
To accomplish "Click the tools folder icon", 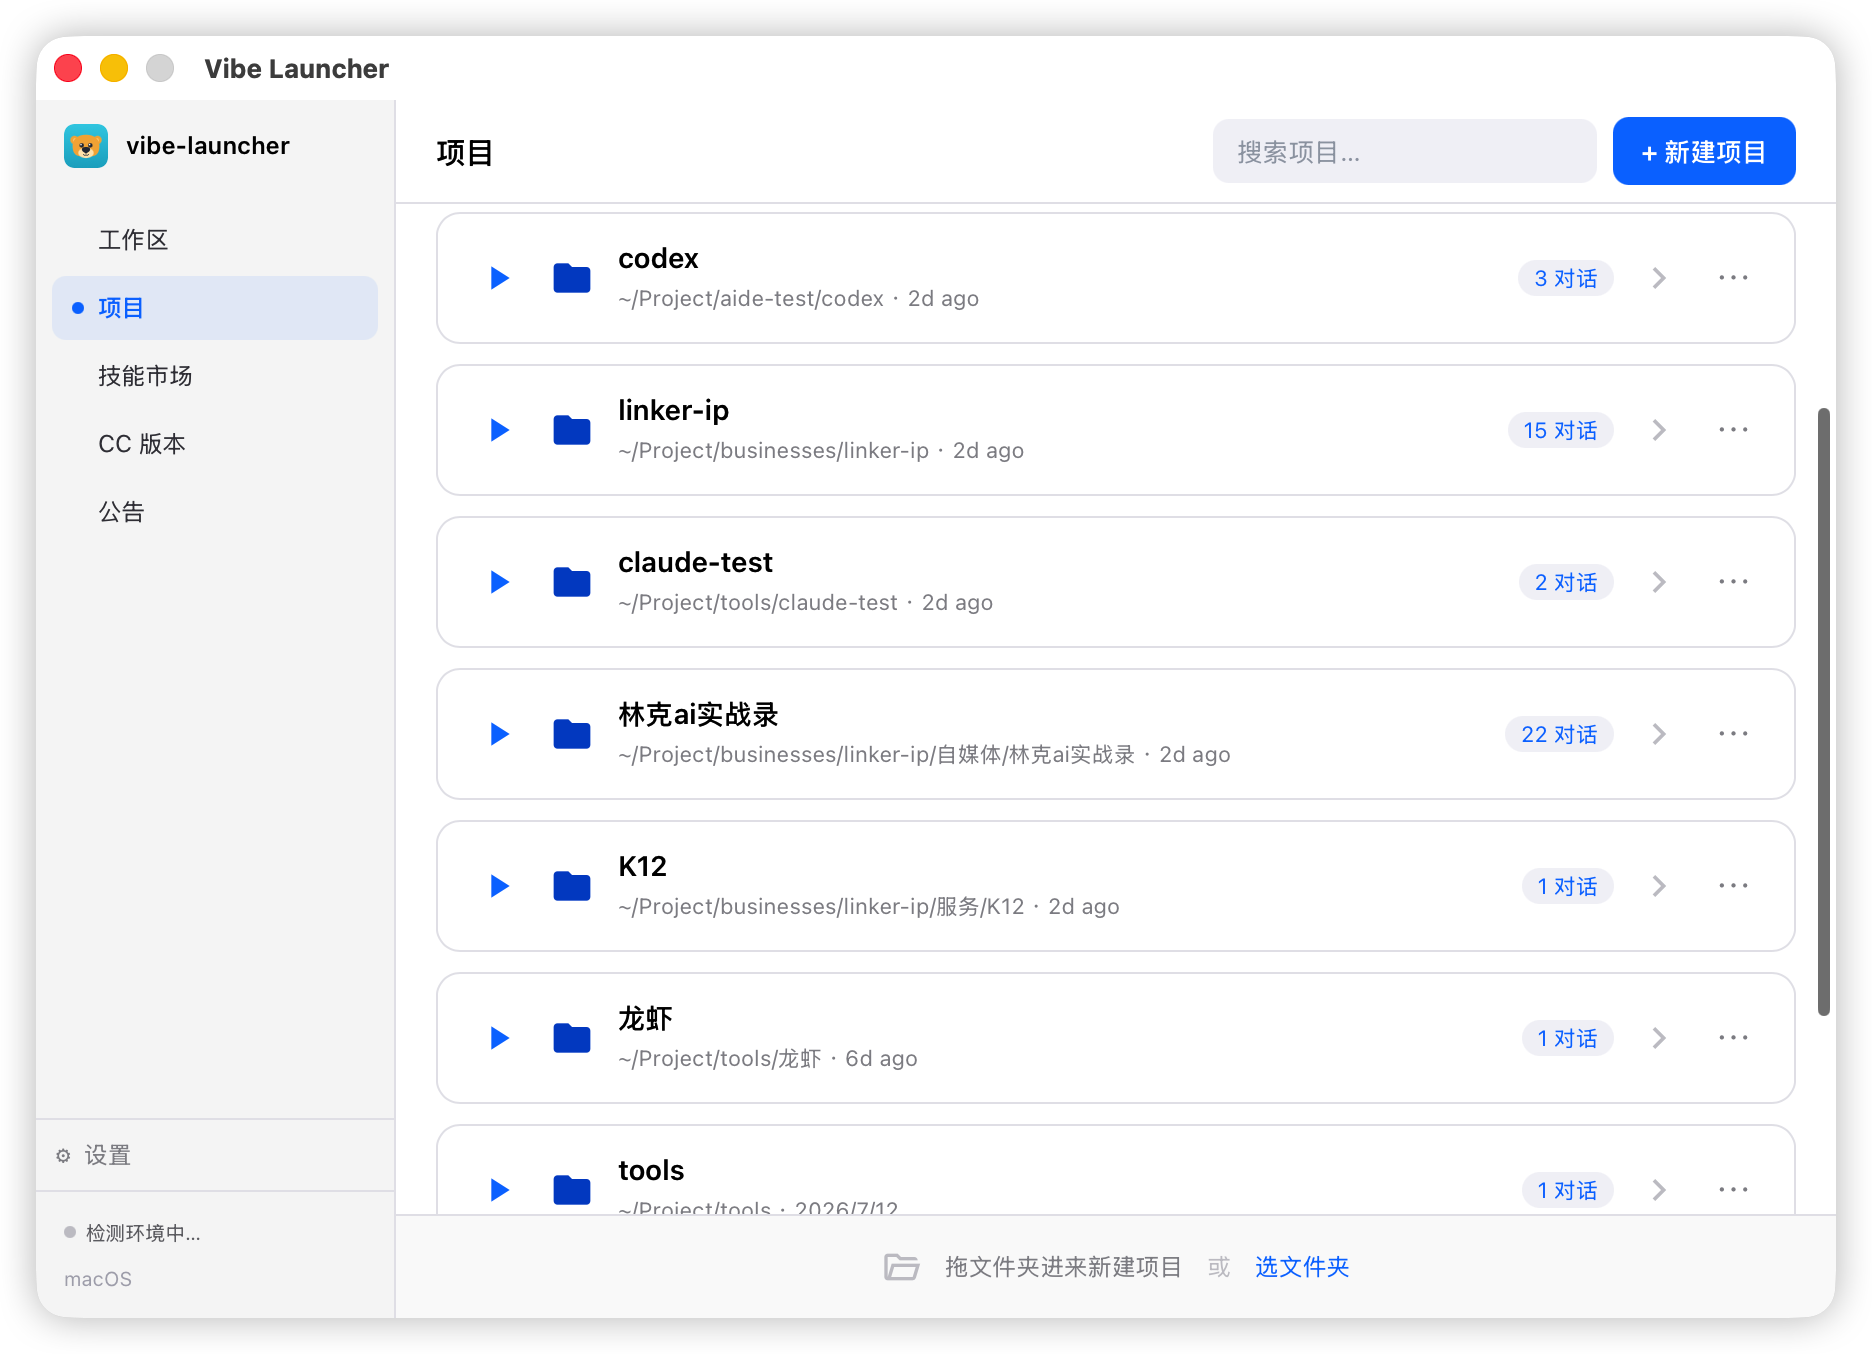I will point(572,1190).
